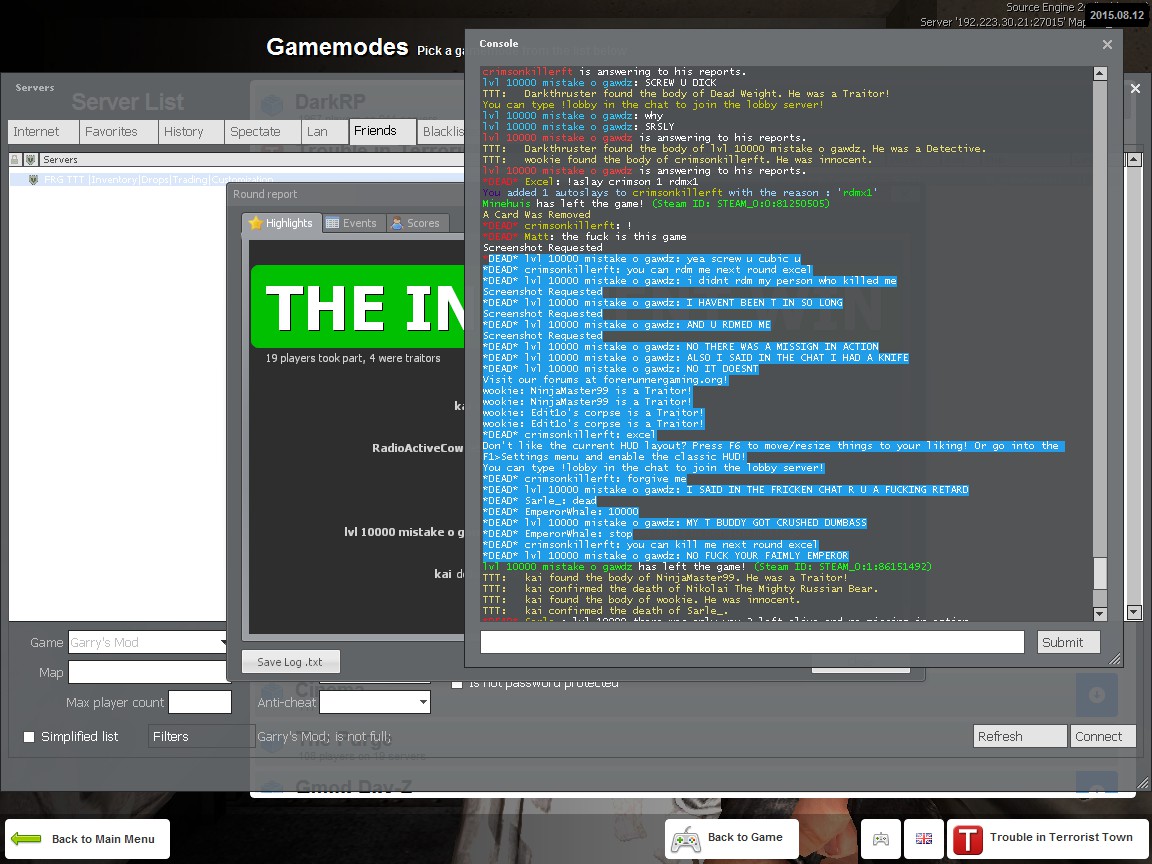Toggle the 'Is not password protected' checkbox
Image resolution: width=1152 pixels, height=864 pixels.
(457, 683)
